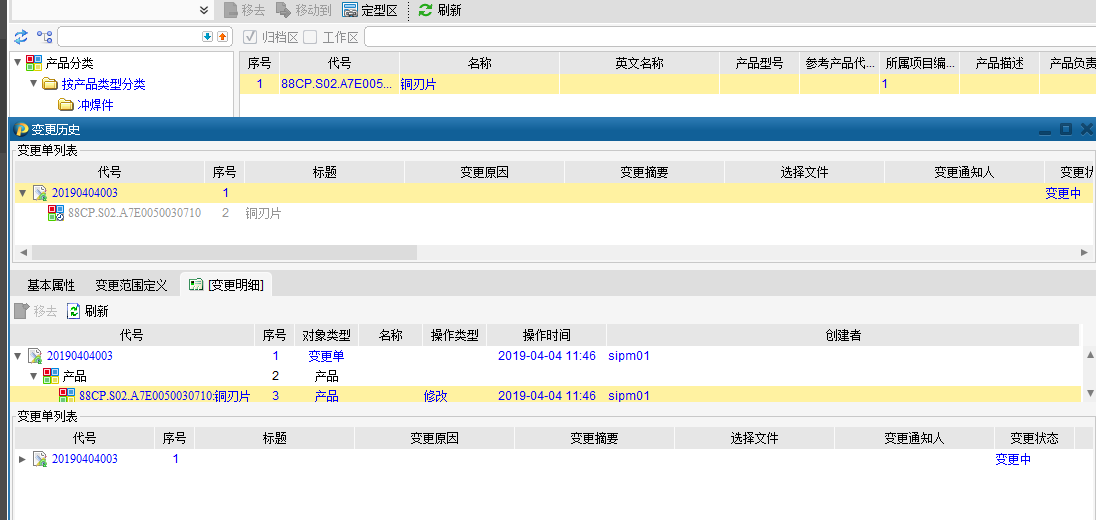The height and width of the screenshot is (520, 1096).
Task: Sort 变更明细 by 操作时间 column
Action: 547,335
